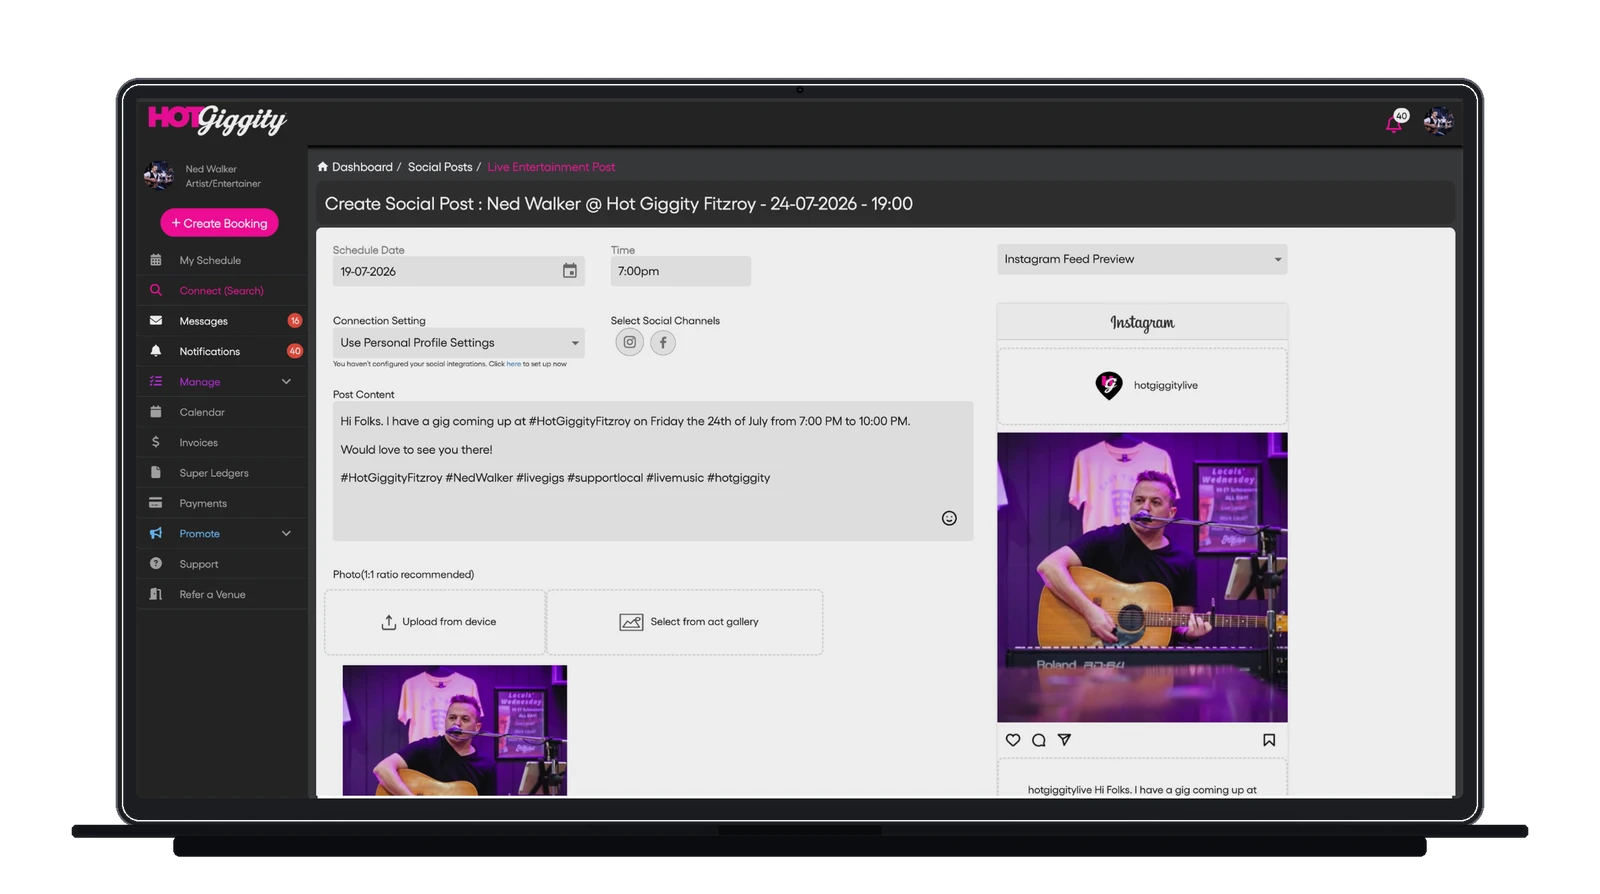This screenshot has height=894, width=1600.
Task: Click Select from act gallery button
Action: (685, 622)
